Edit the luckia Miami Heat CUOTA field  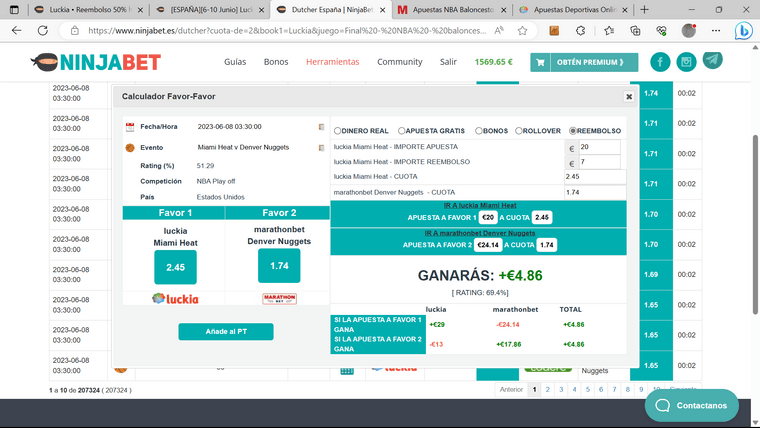tap(595, 177)
